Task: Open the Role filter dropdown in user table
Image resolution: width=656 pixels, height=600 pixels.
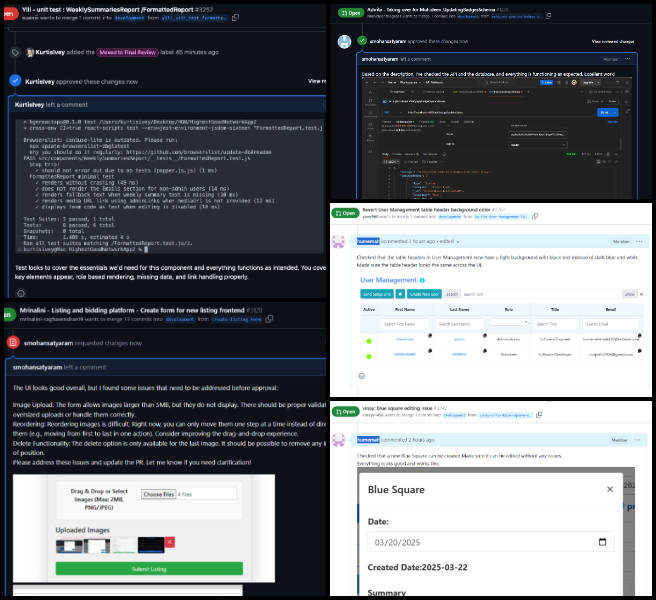Action: pyautogui.click(x=509, y=323)
